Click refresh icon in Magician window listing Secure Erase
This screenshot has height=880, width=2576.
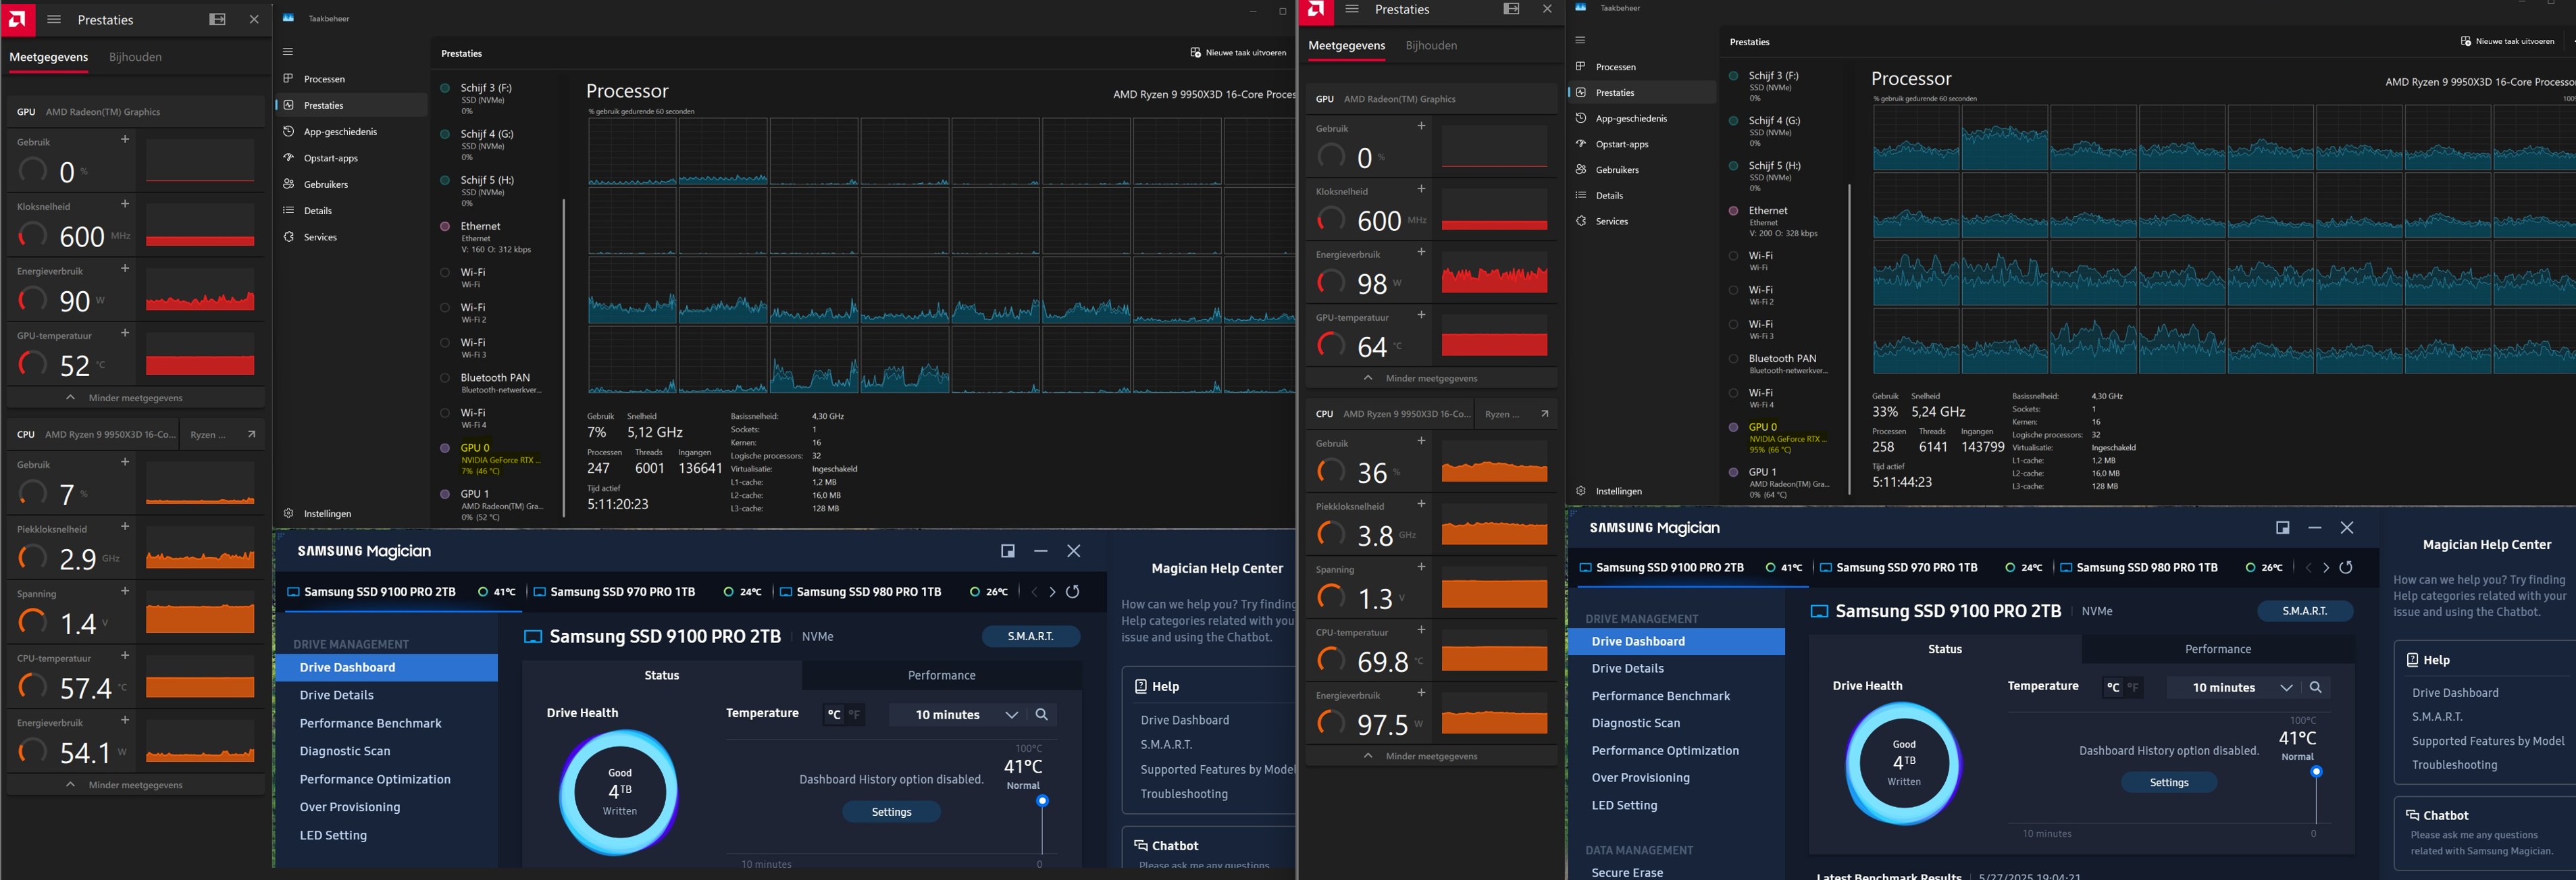[x=2345, y=567]
